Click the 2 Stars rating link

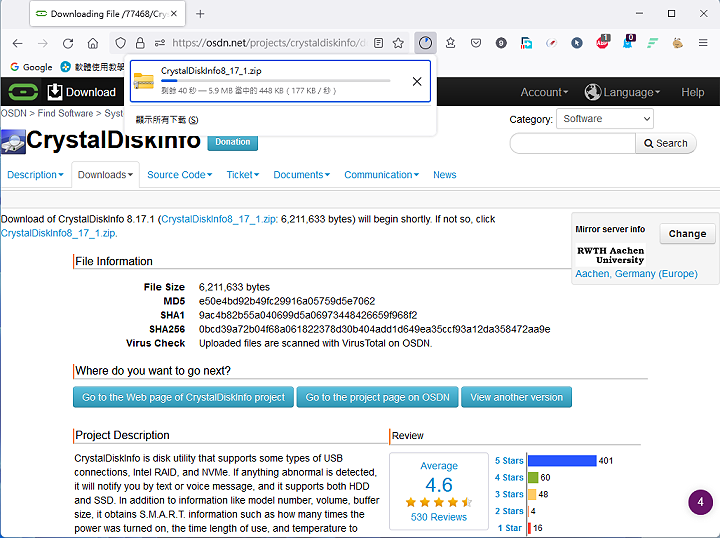[x=509, y=512]
